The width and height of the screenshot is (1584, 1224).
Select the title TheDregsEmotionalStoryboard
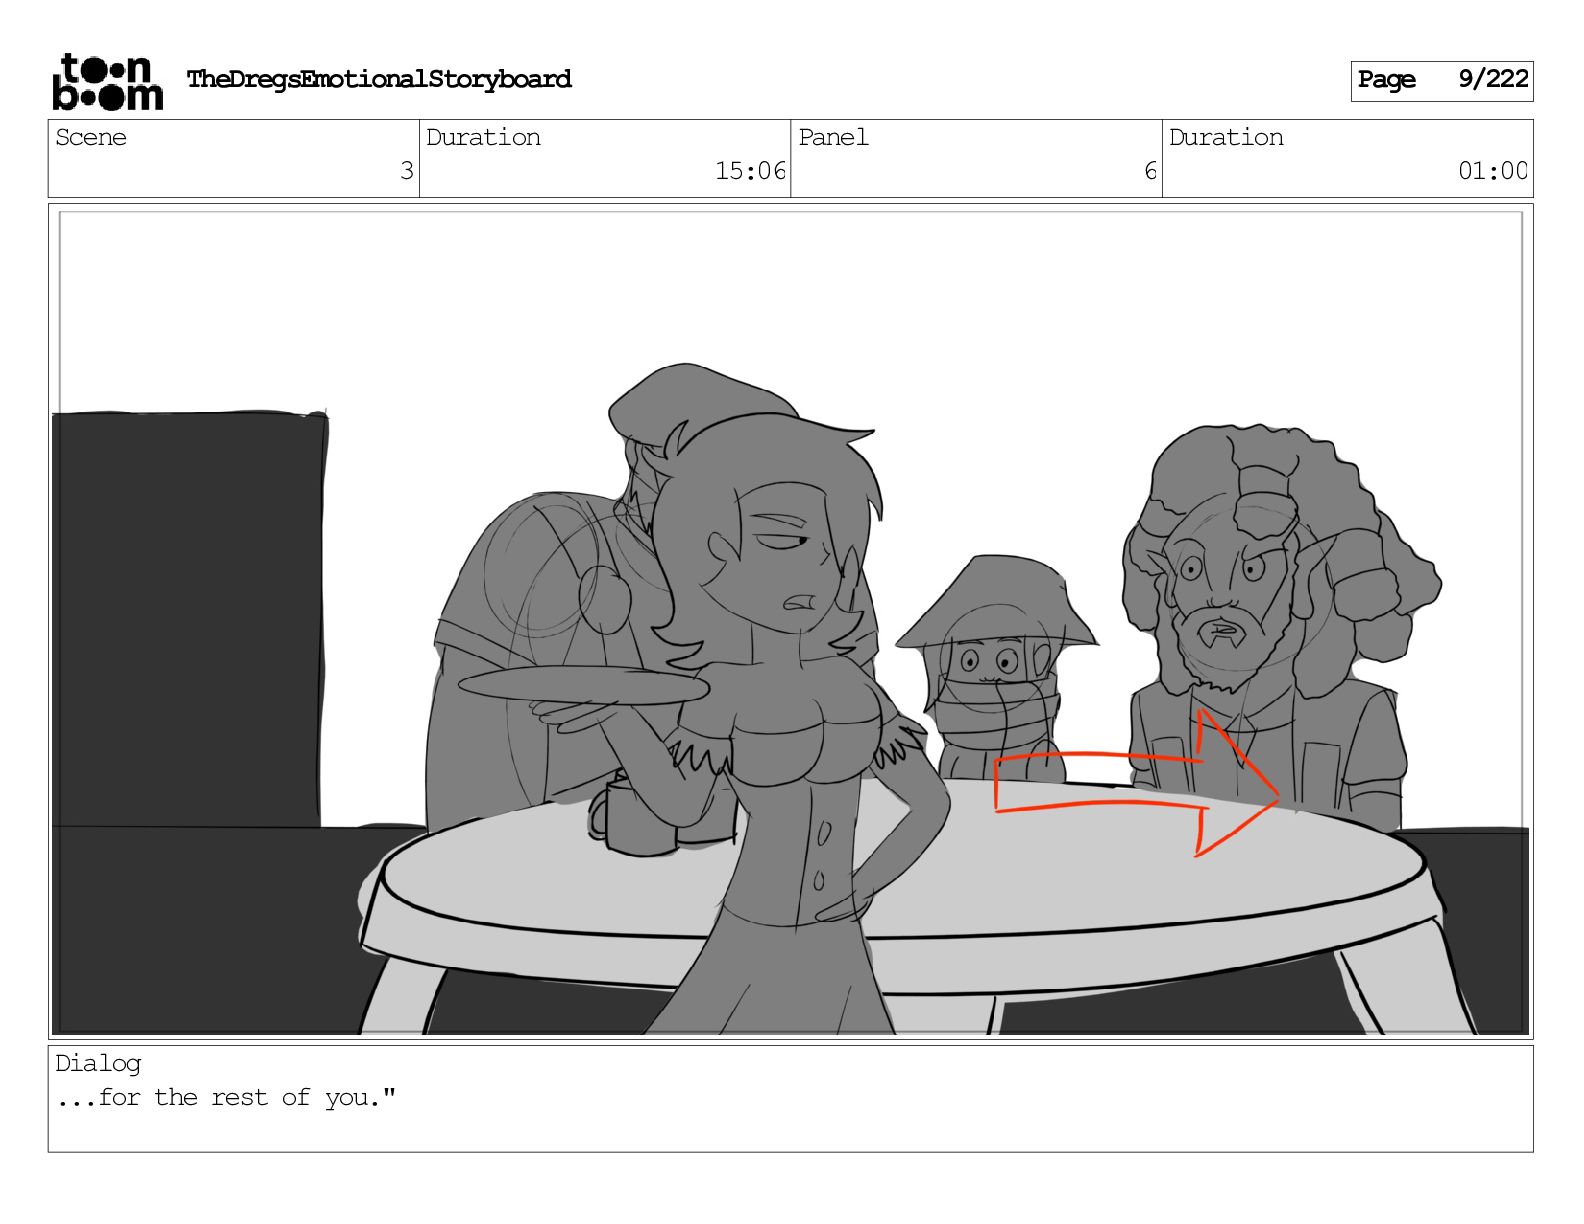[379, 79]
